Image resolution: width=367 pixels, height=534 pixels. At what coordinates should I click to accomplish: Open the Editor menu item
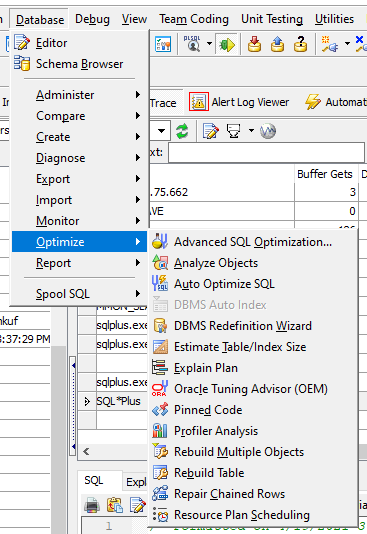tap(79, 43)
